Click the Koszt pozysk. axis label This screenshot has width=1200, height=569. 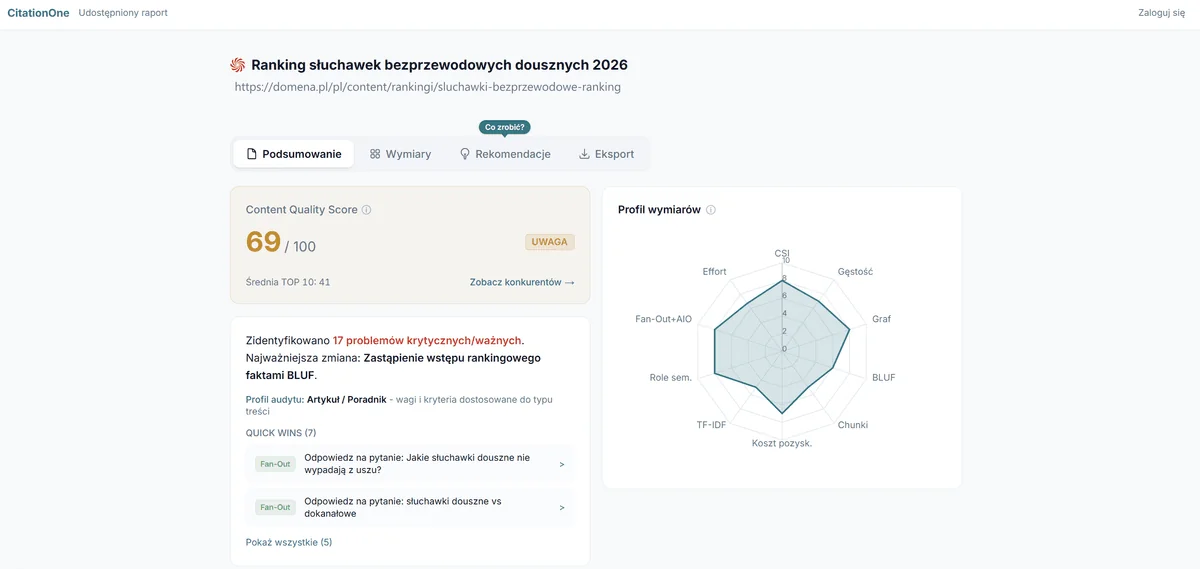click(782, 443)
